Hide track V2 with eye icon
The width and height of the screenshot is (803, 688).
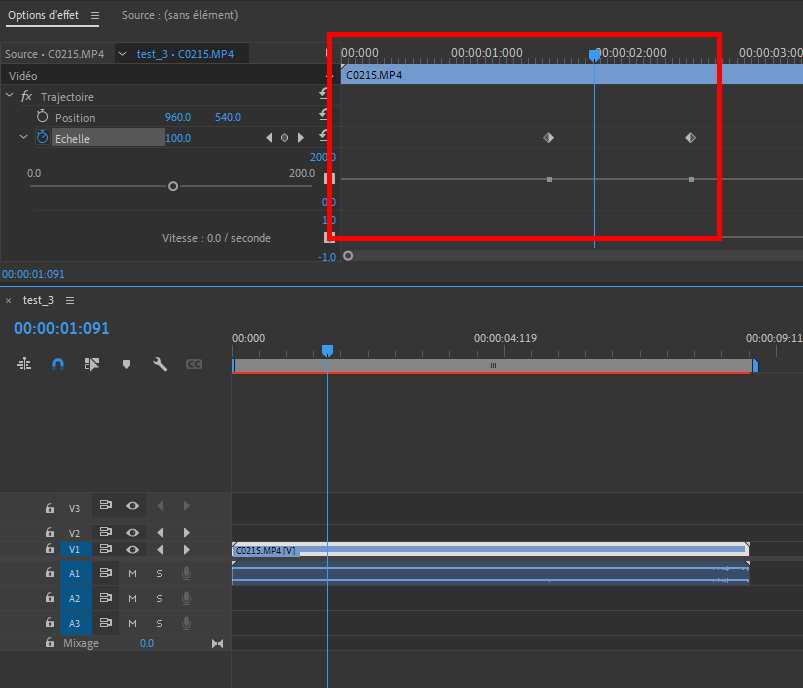133,533
